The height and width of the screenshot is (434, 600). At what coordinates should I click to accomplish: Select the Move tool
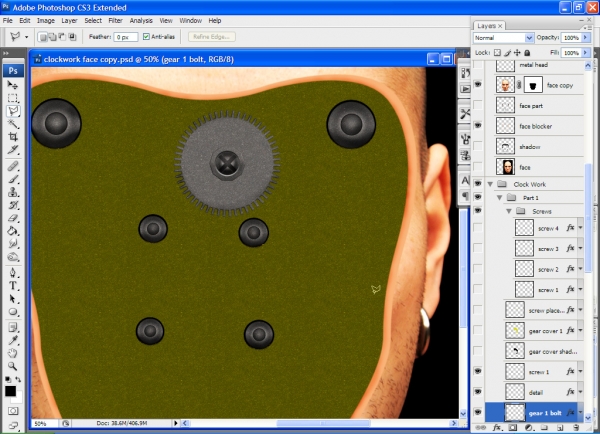pos(13,85)
